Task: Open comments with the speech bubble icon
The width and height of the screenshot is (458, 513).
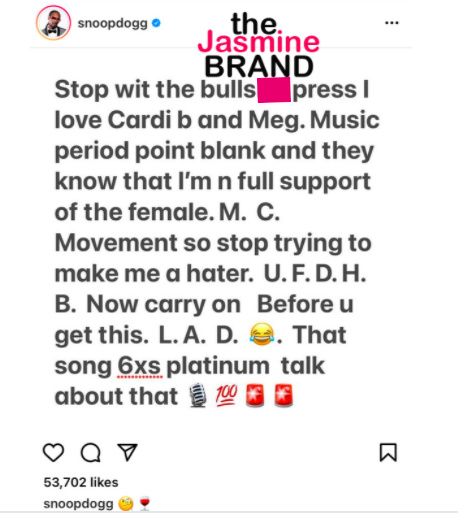Action: click(91, 453)
